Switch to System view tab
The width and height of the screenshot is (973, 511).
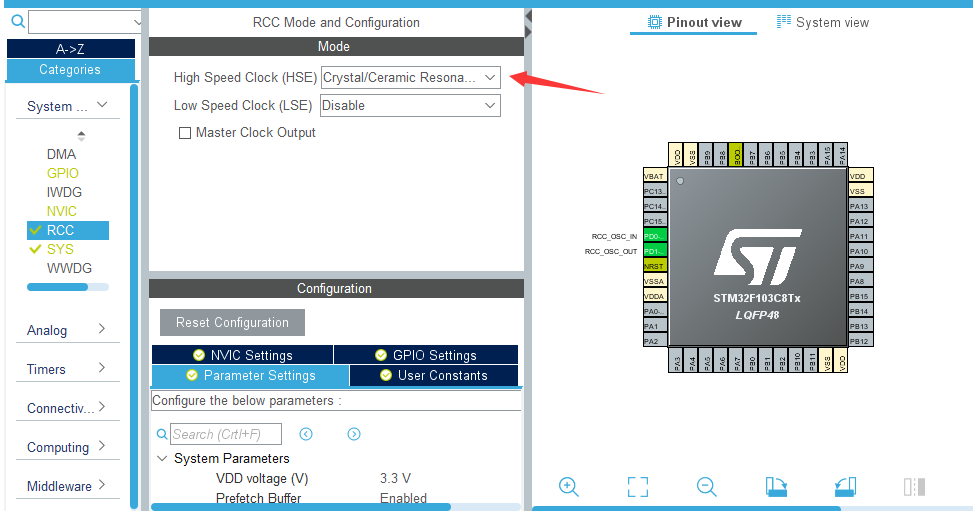823,22
